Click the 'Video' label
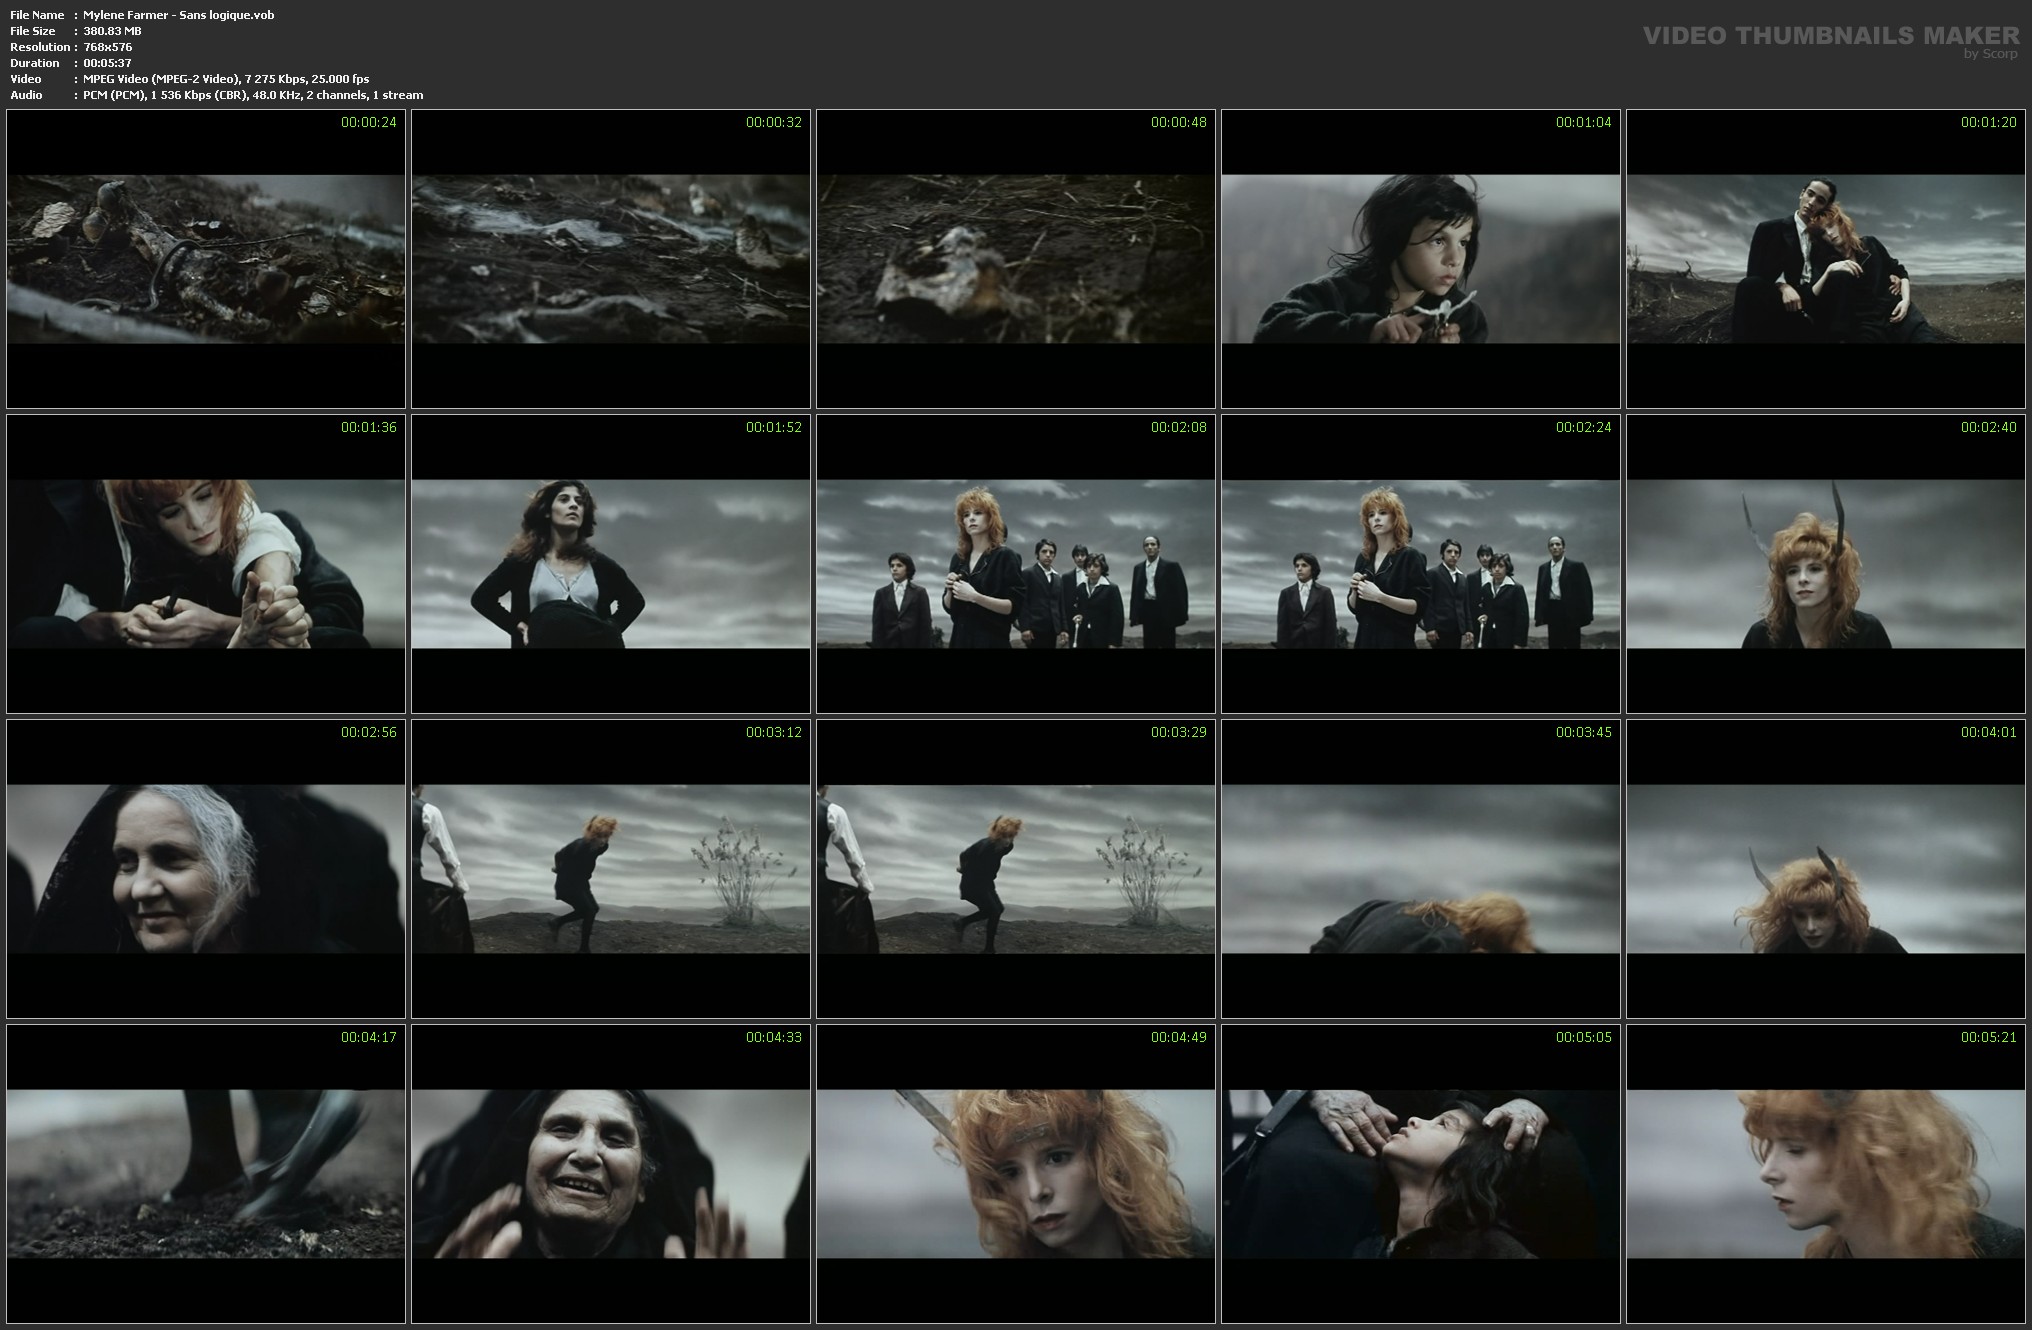This screenshot has width=2032, height=1330. coord(26,79)
